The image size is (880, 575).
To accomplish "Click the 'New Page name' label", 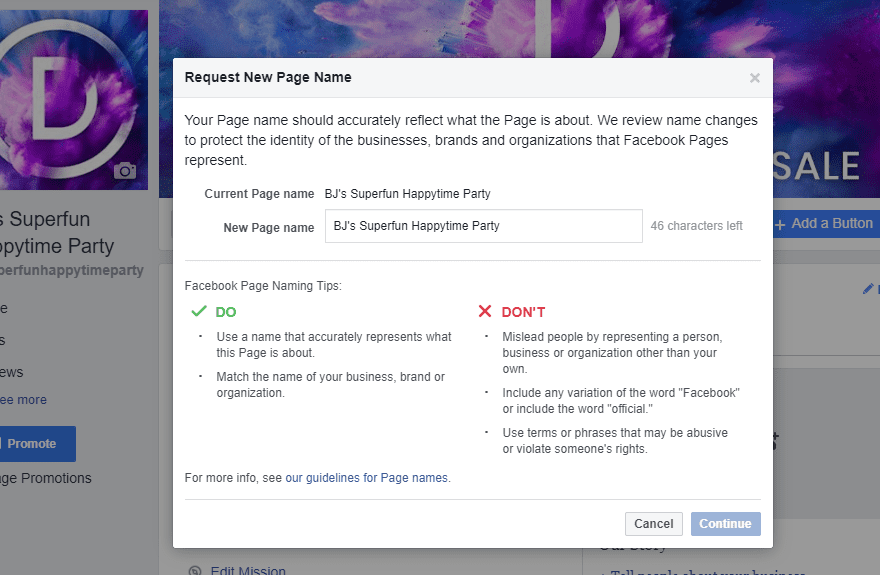I will (269, 228).
